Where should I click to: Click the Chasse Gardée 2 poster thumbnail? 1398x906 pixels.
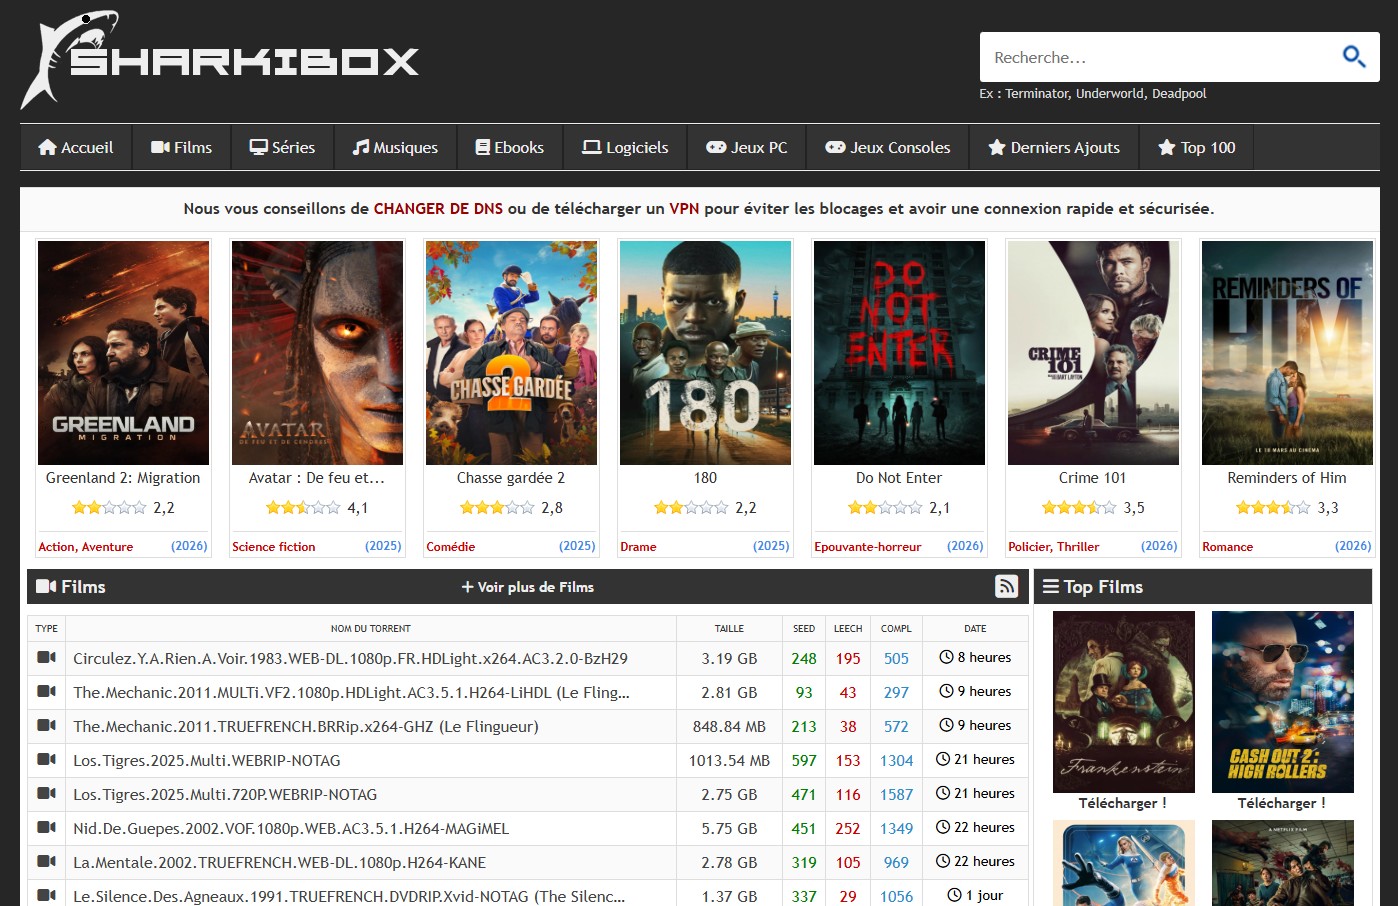pyautogui.click(x=511, y=353)
